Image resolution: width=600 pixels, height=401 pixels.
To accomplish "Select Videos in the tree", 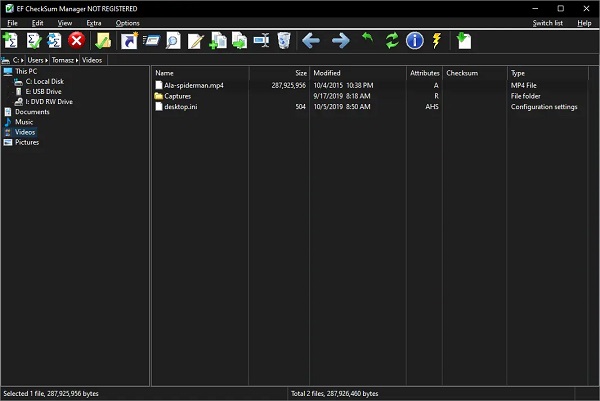I will [25, 132].
